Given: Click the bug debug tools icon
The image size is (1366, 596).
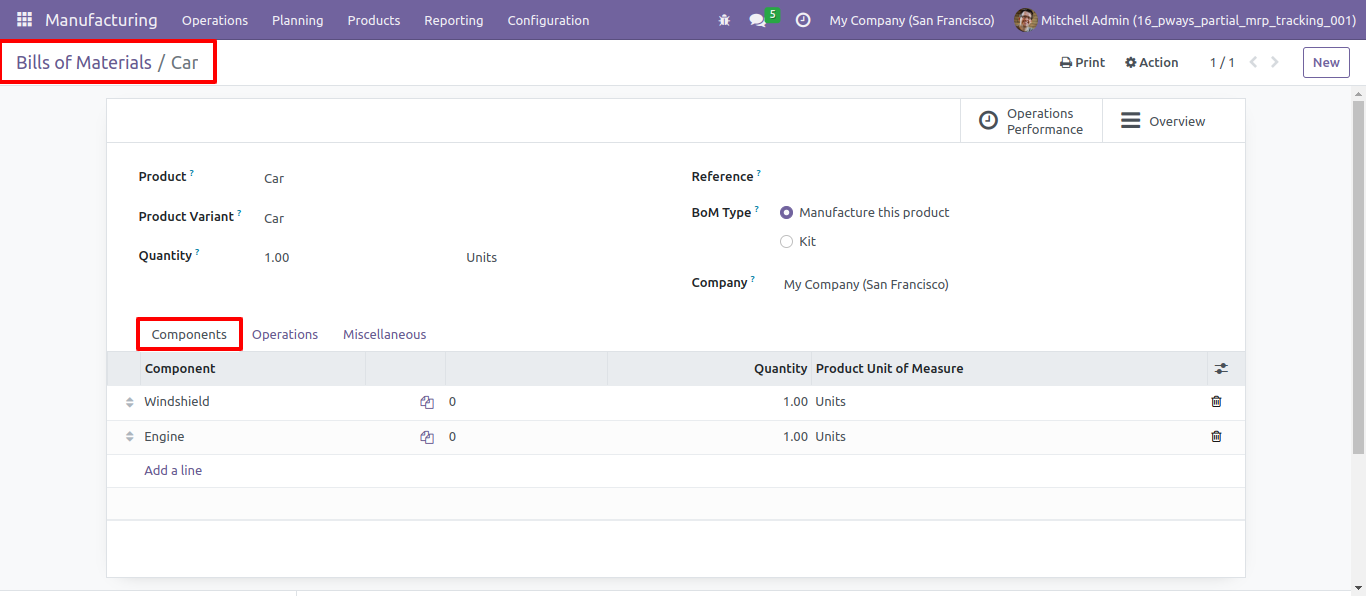Looking at the screenshot, I should point(724,20).
